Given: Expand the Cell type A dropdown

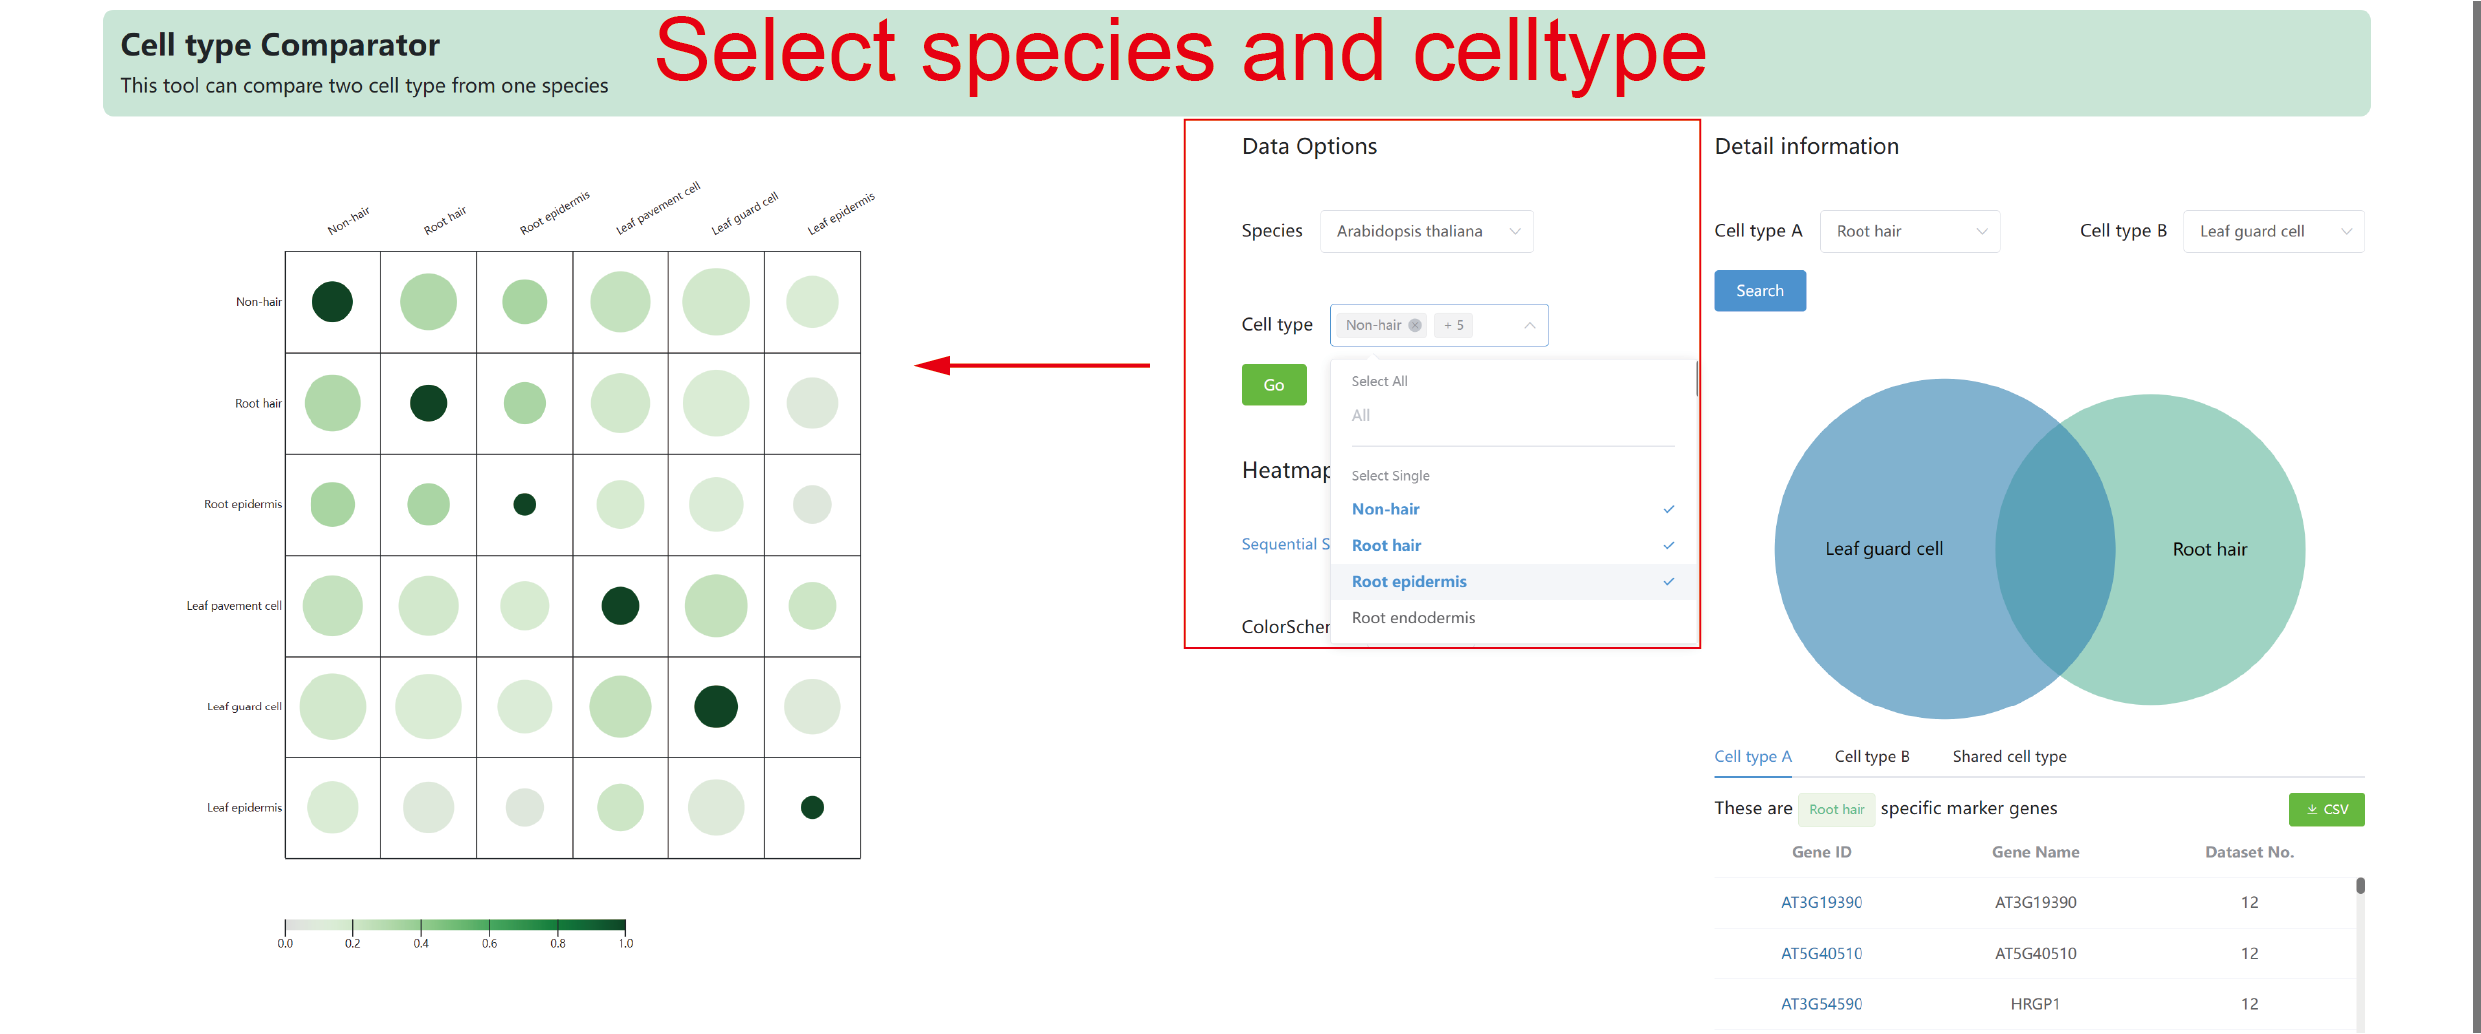Looking at the screenshot, I should (1910, 231).
